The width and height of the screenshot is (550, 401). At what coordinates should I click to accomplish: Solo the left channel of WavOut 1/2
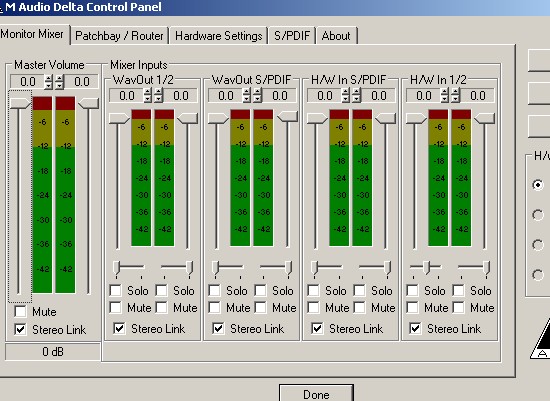pos(115,290)
